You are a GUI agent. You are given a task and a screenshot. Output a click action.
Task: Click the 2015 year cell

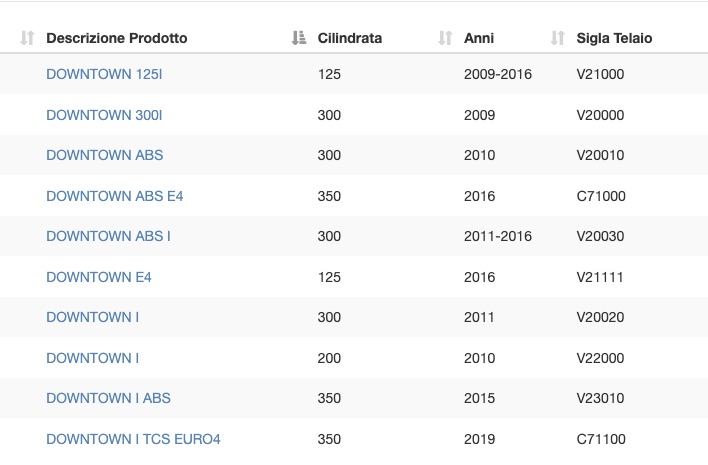(x=479, y=398)
